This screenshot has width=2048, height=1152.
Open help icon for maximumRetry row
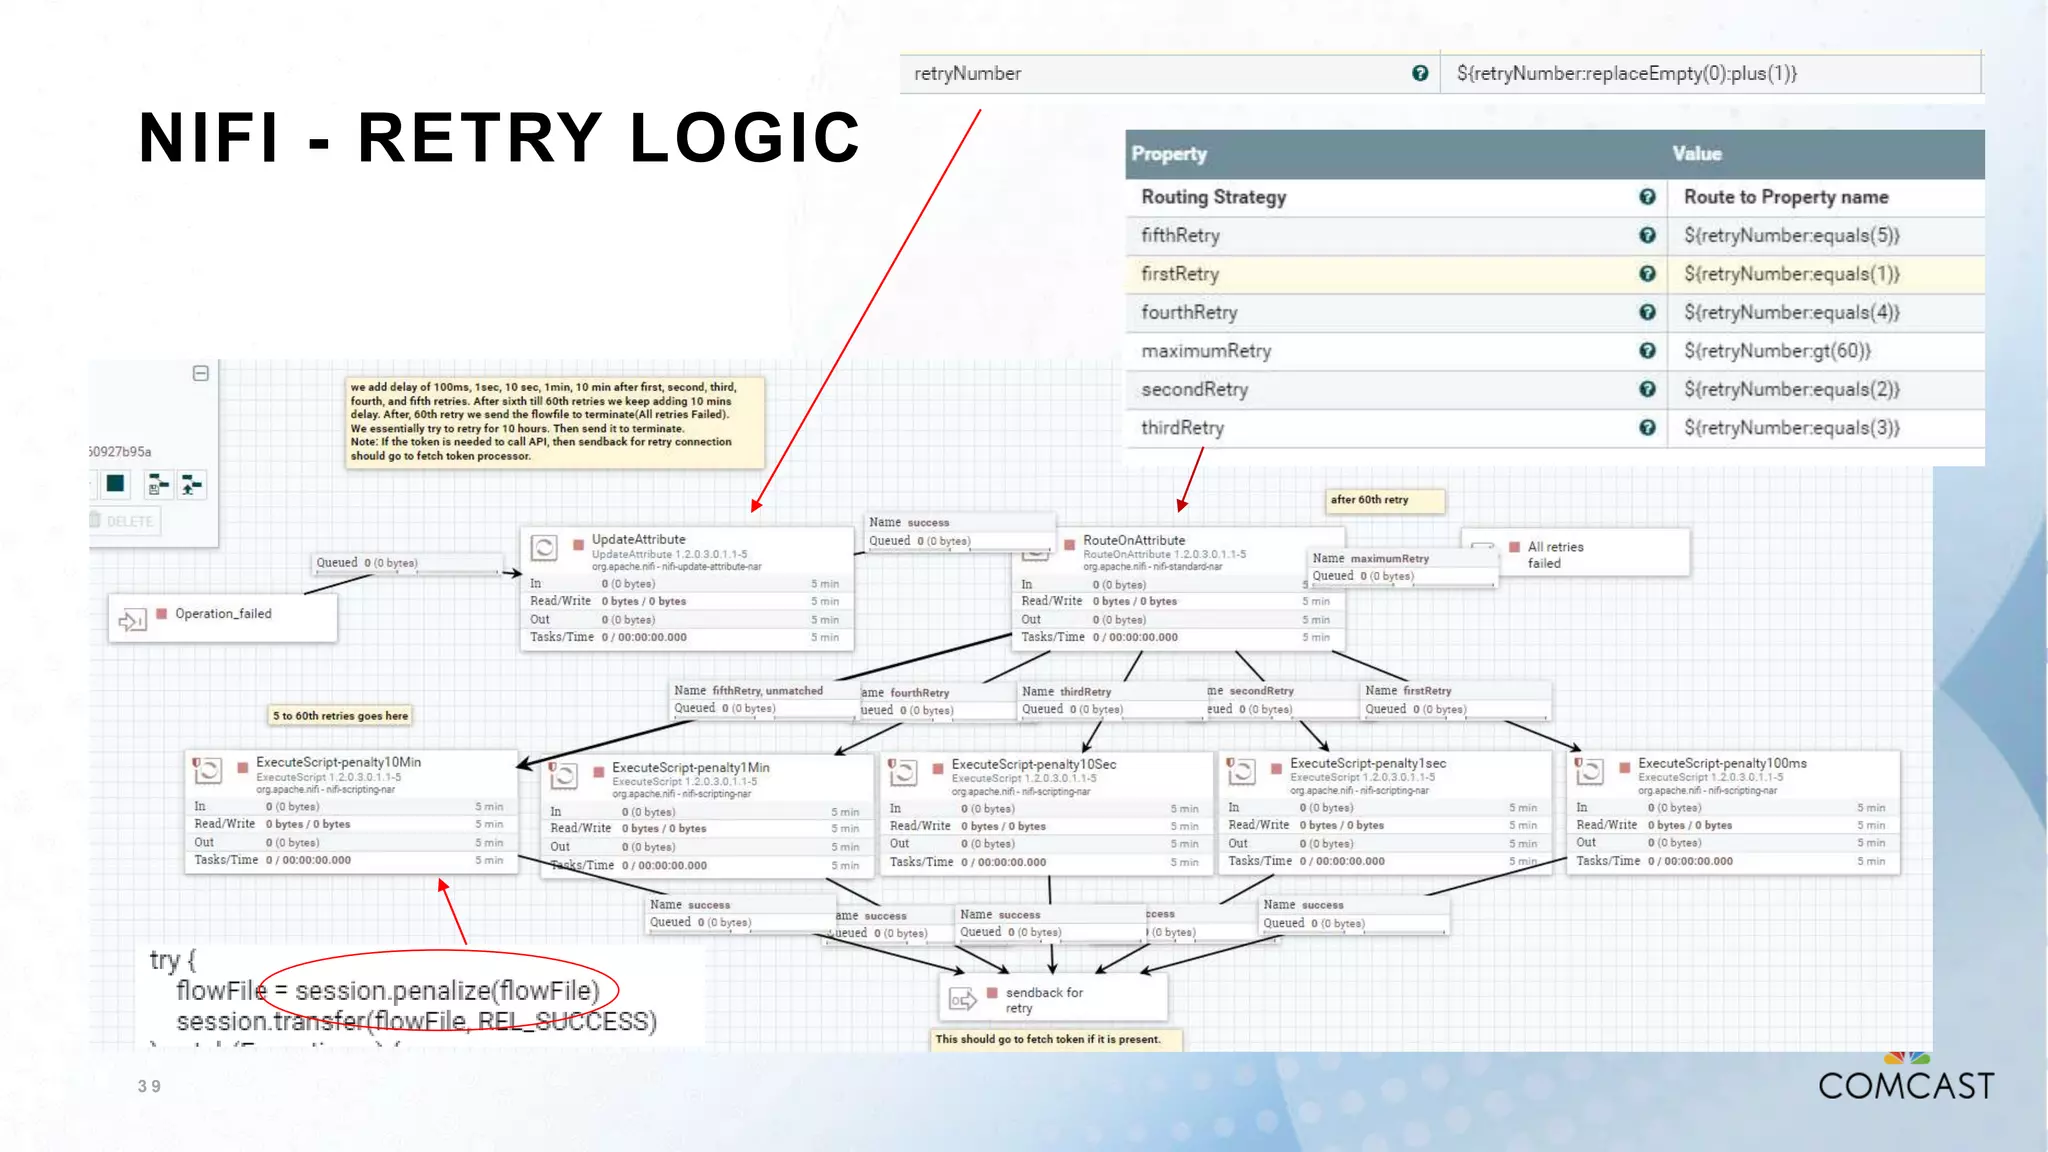(1647, 350)
